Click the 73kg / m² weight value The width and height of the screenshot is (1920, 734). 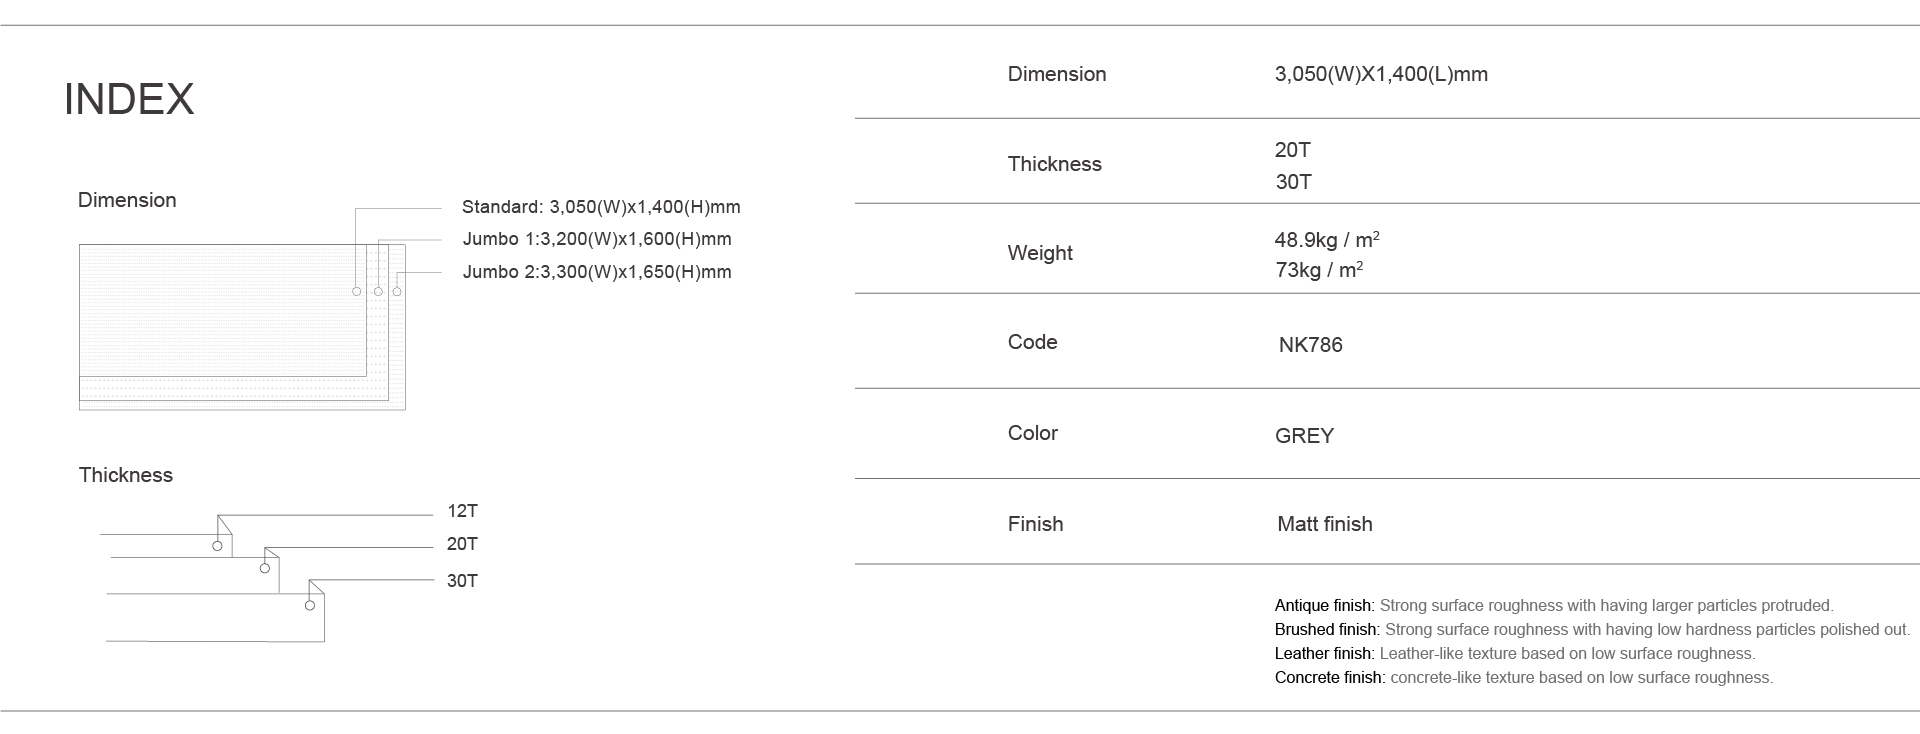[1319, 270]
